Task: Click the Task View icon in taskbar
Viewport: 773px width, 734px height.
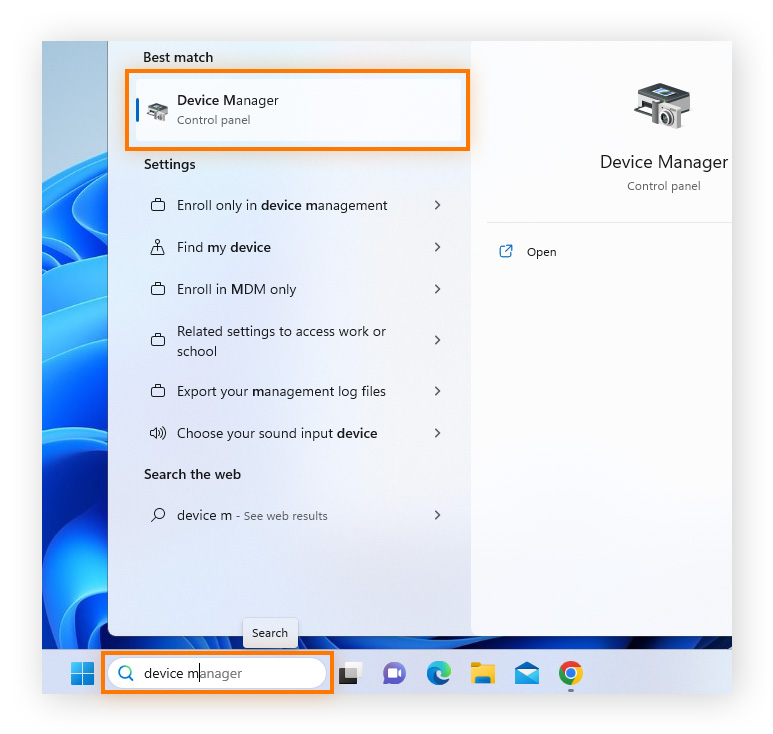Action: pos(351,673)
